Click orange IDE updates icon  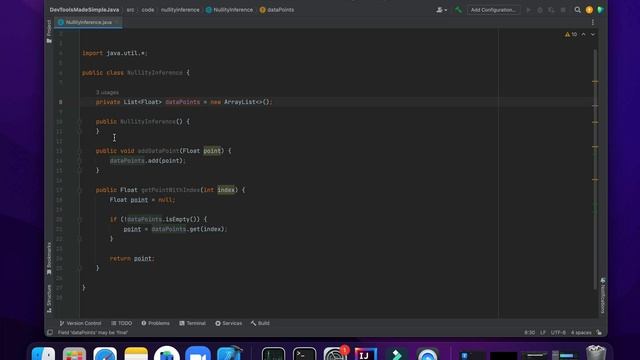(x=589, y=10)
